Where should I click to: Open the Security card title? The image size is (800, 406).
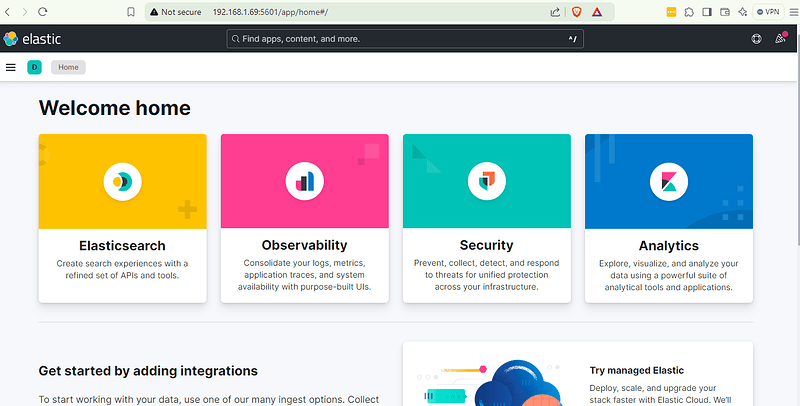487,245
